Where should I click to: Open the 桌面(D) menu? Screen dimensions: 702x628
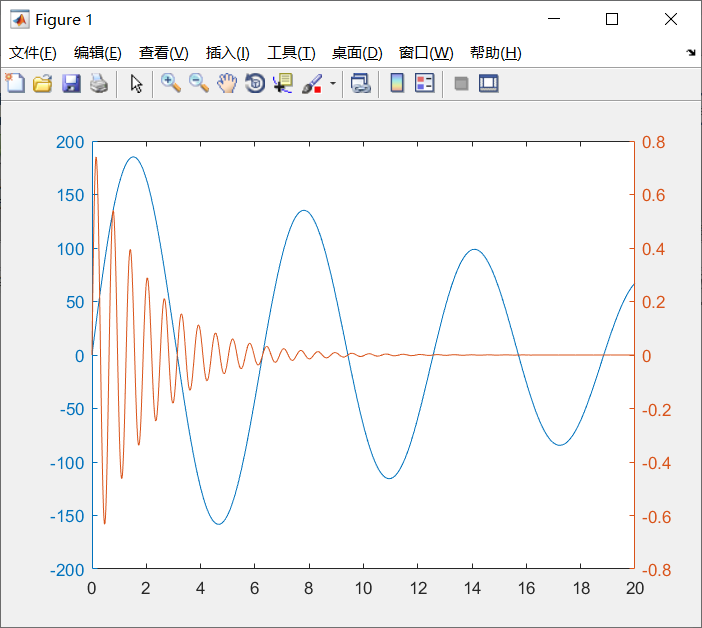[357, 53]
